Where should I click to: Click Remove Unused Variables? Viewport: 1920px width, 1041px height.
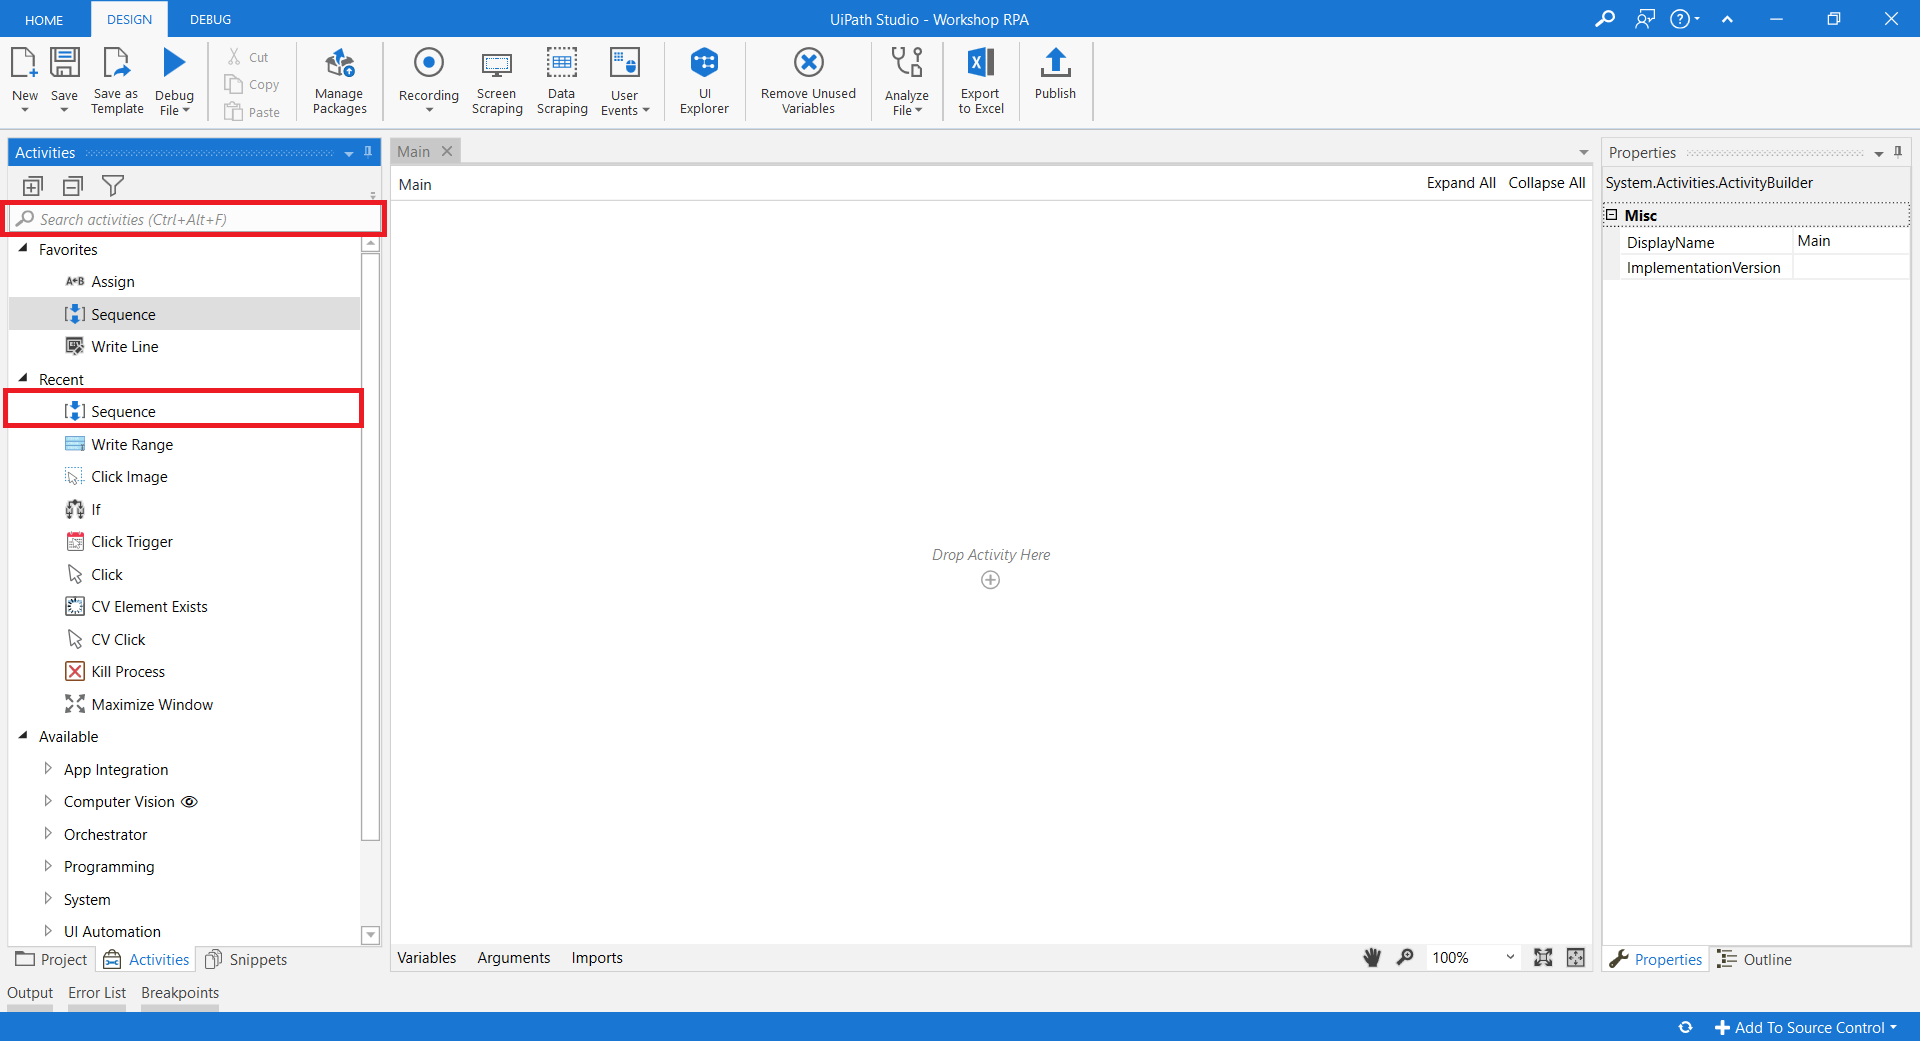pyautogui.click(x=808, y=80)
